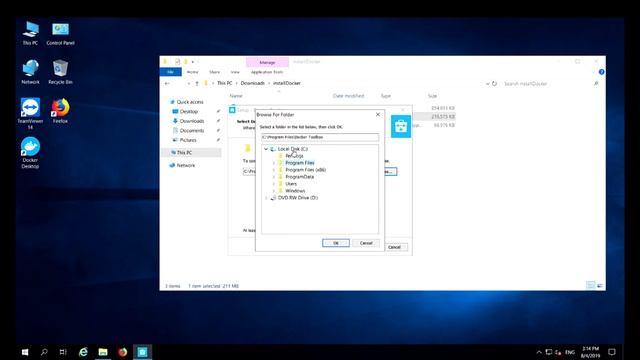Open address bar history dropdown

click(487, 84)
